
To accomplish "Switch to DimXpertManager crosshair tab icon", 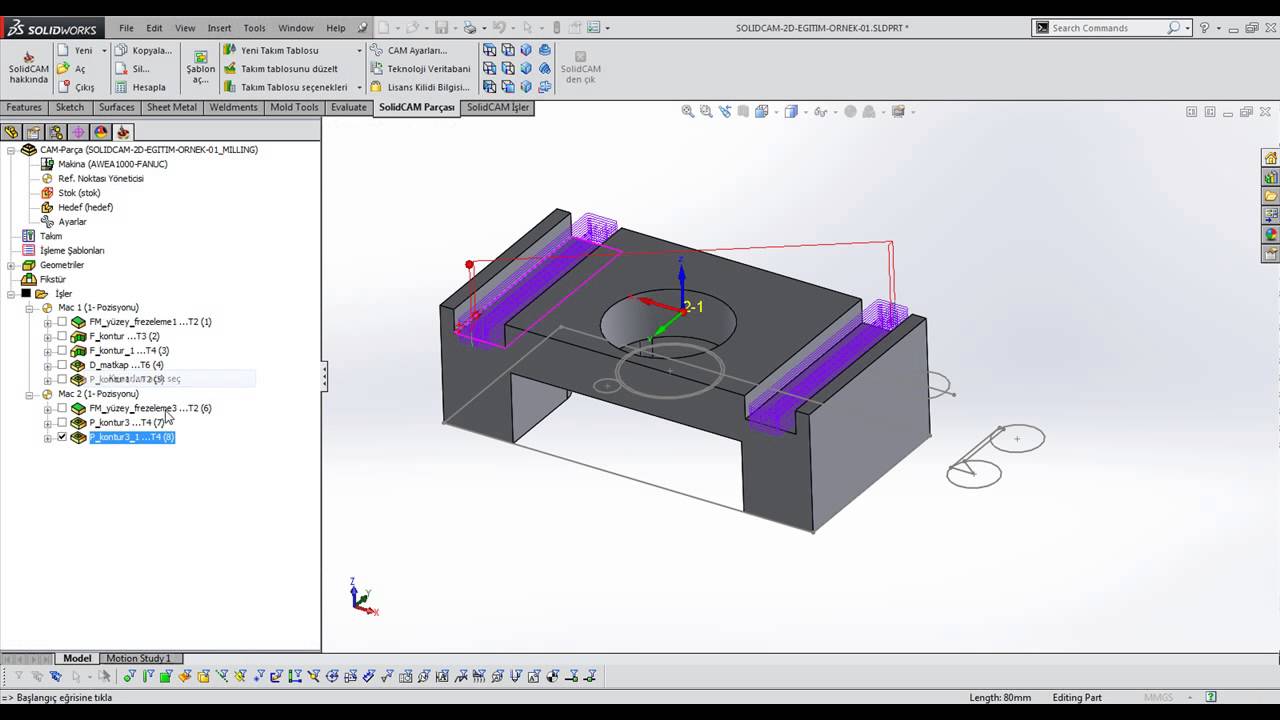I will [x=78, y=132].
